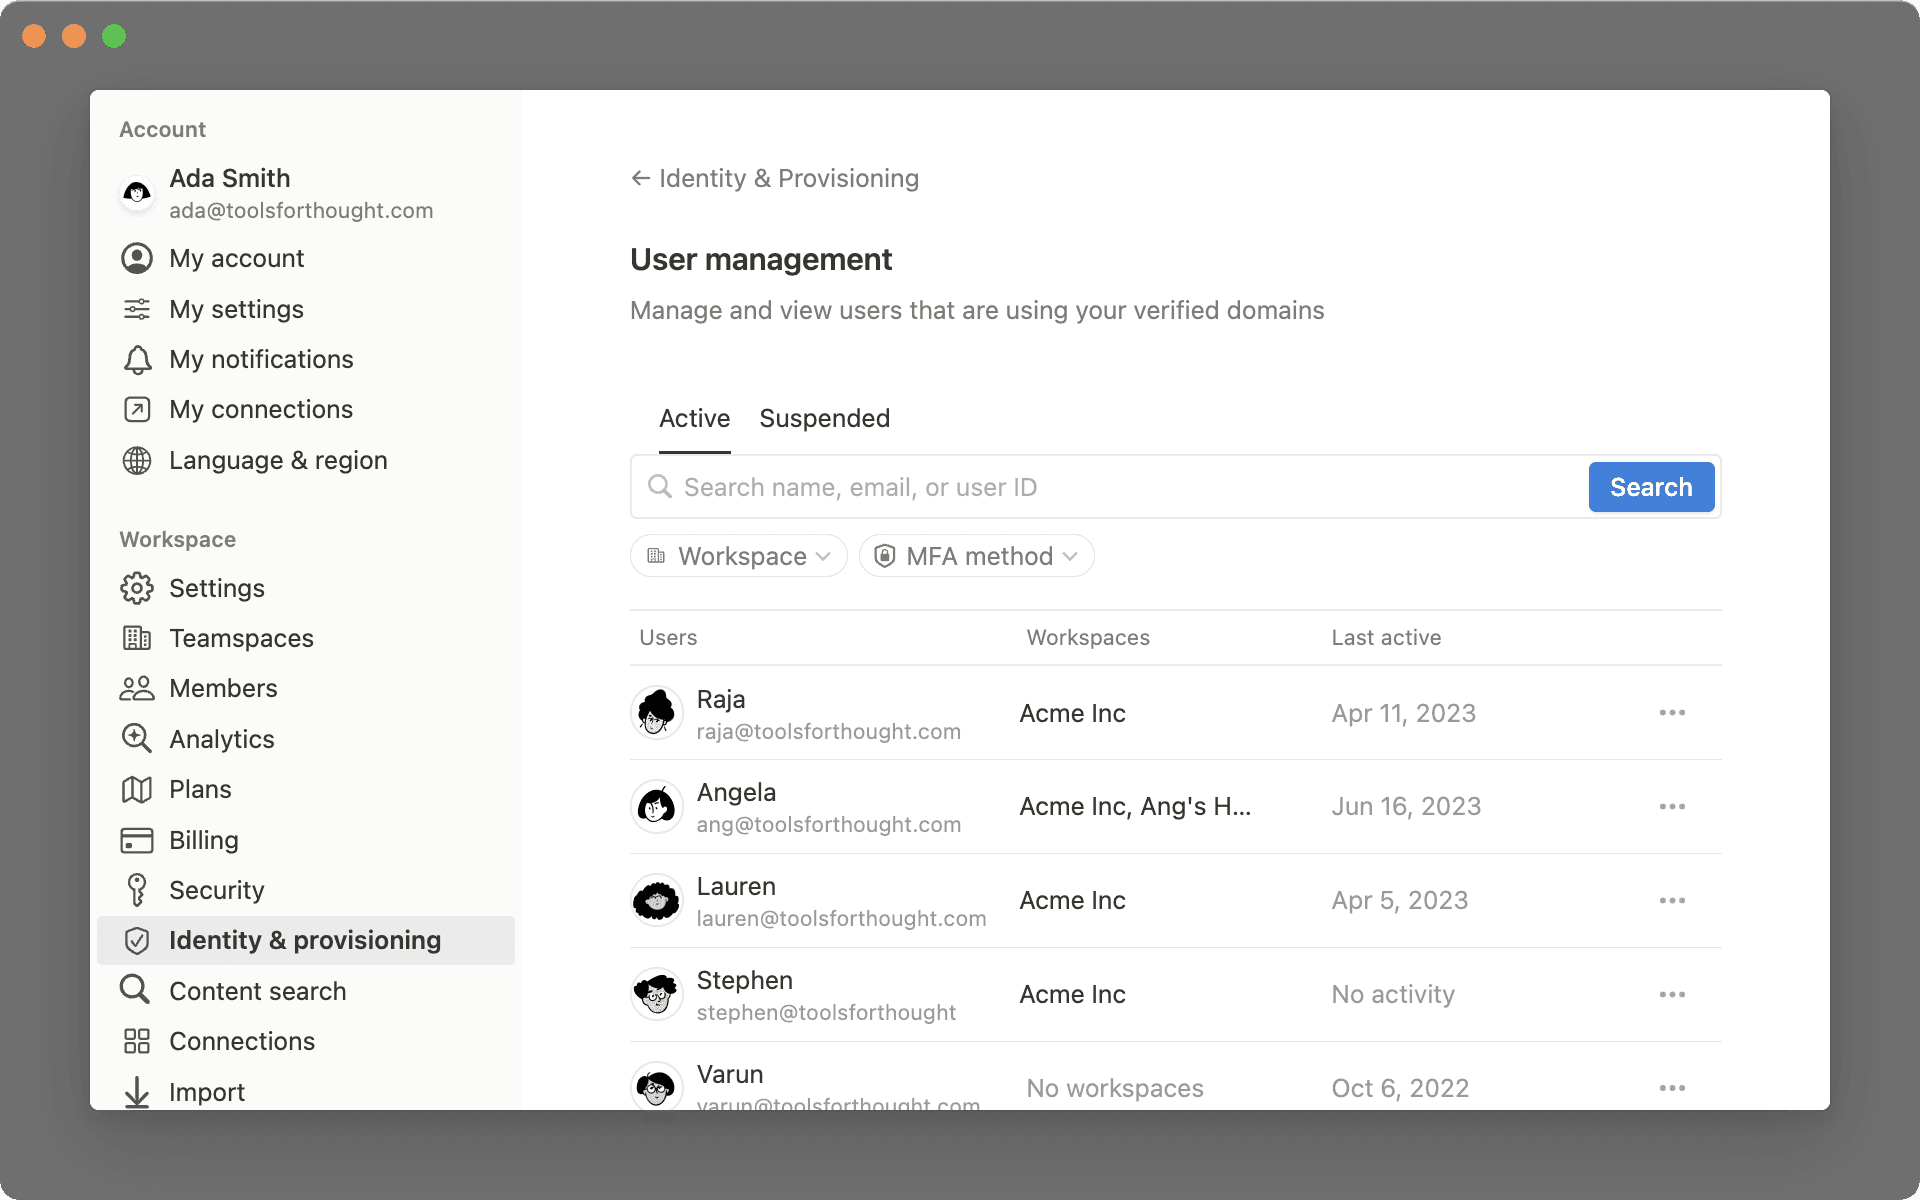
Task: Select the Active tab
Action: (x=694, y=419)
